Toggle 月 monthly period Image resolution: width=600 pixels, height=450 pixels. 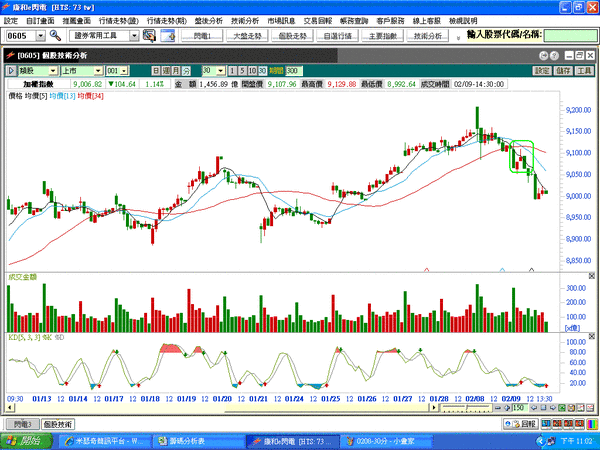176,71
